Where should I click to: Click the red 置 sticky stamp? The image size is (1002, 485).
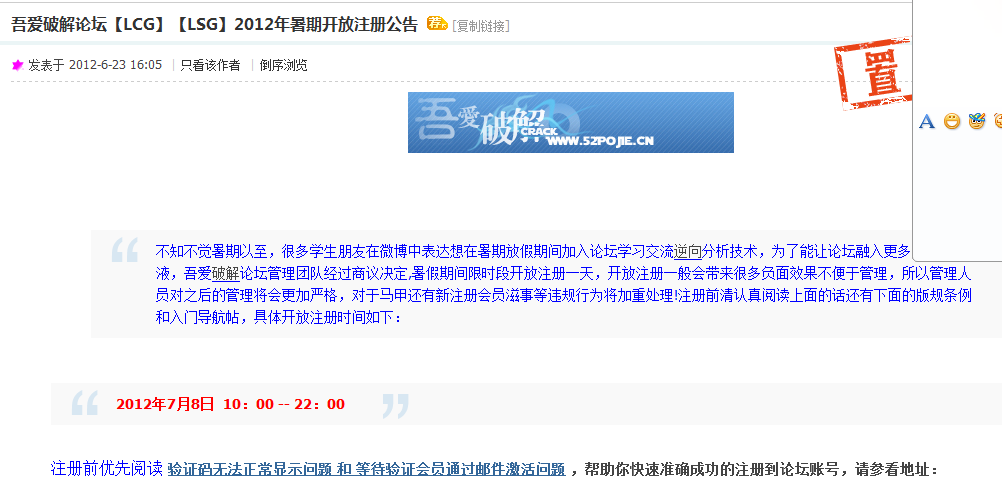point(874,73)
